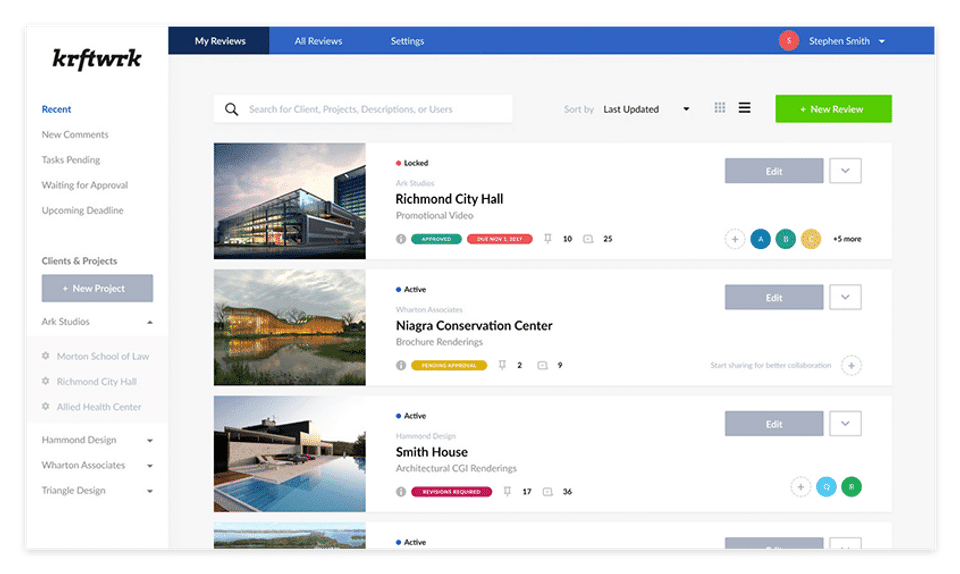Collapse the Ark Studios client group

tap(150, 322)
